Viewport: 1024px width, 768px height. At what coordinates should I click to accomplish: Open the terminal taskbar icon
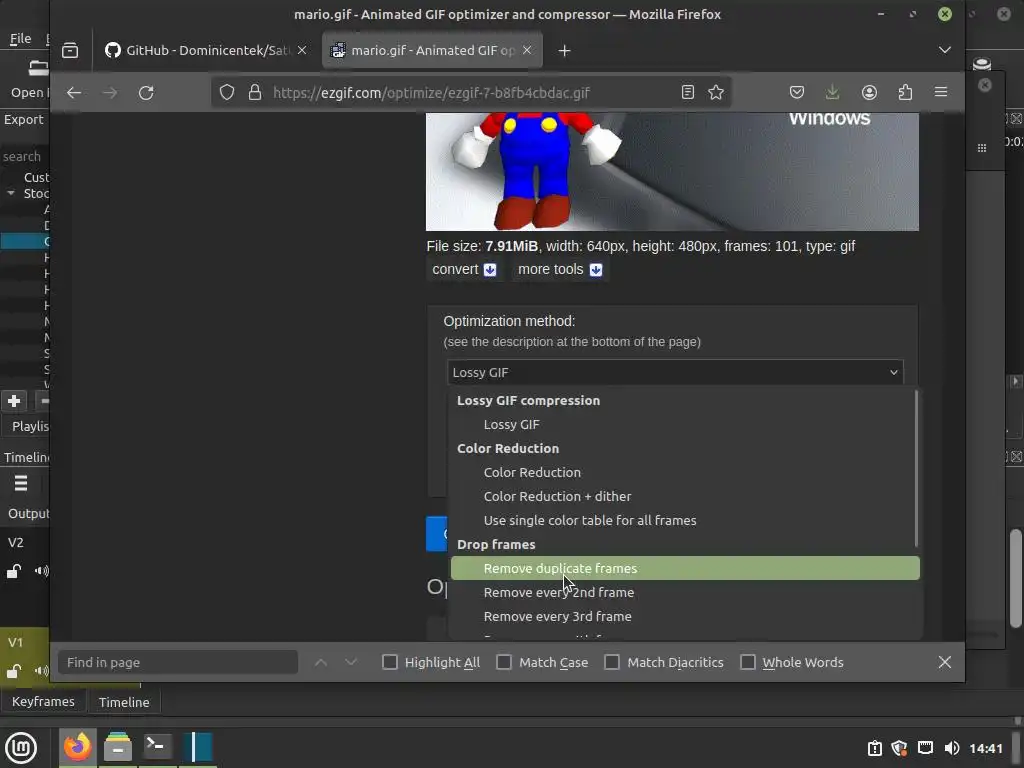pyautogui.click(x=157, y=747)
